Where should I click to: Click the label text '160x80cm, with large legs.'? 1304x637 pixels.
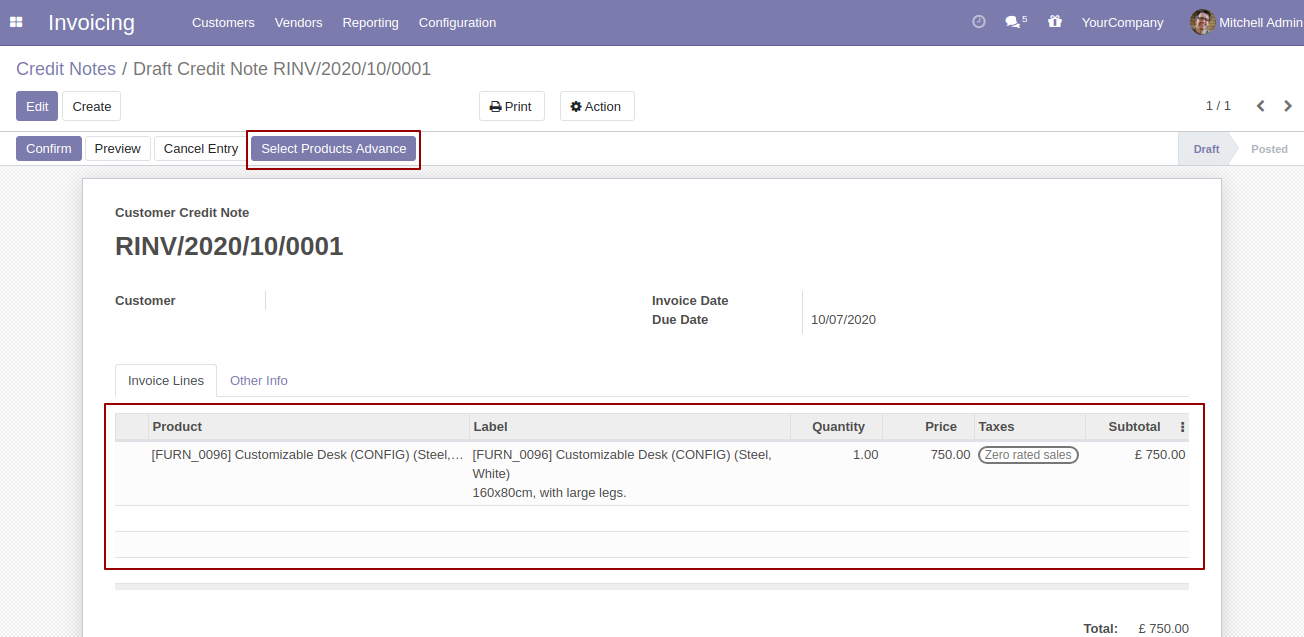click(549, 493)
